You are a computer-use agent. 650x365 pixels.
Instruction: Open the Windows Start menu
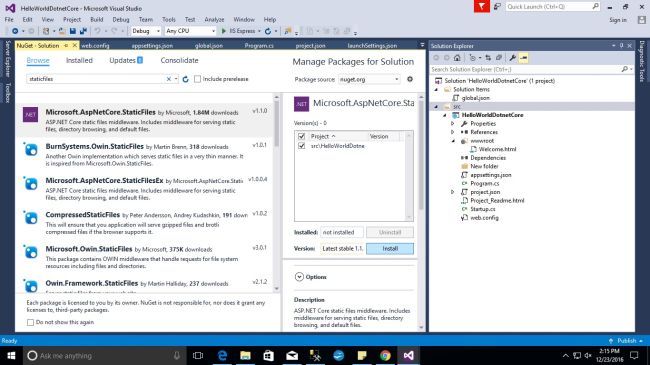click(11, 355)
